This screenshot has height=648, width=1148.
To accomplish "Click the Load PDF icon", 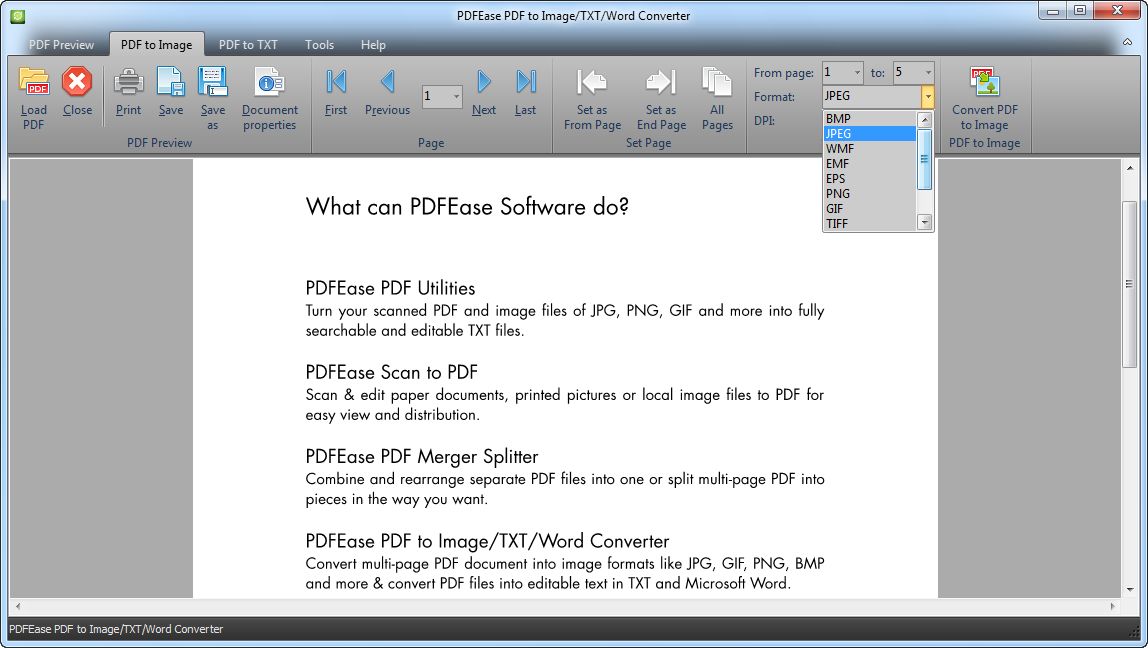I will [x=34, y=81].
